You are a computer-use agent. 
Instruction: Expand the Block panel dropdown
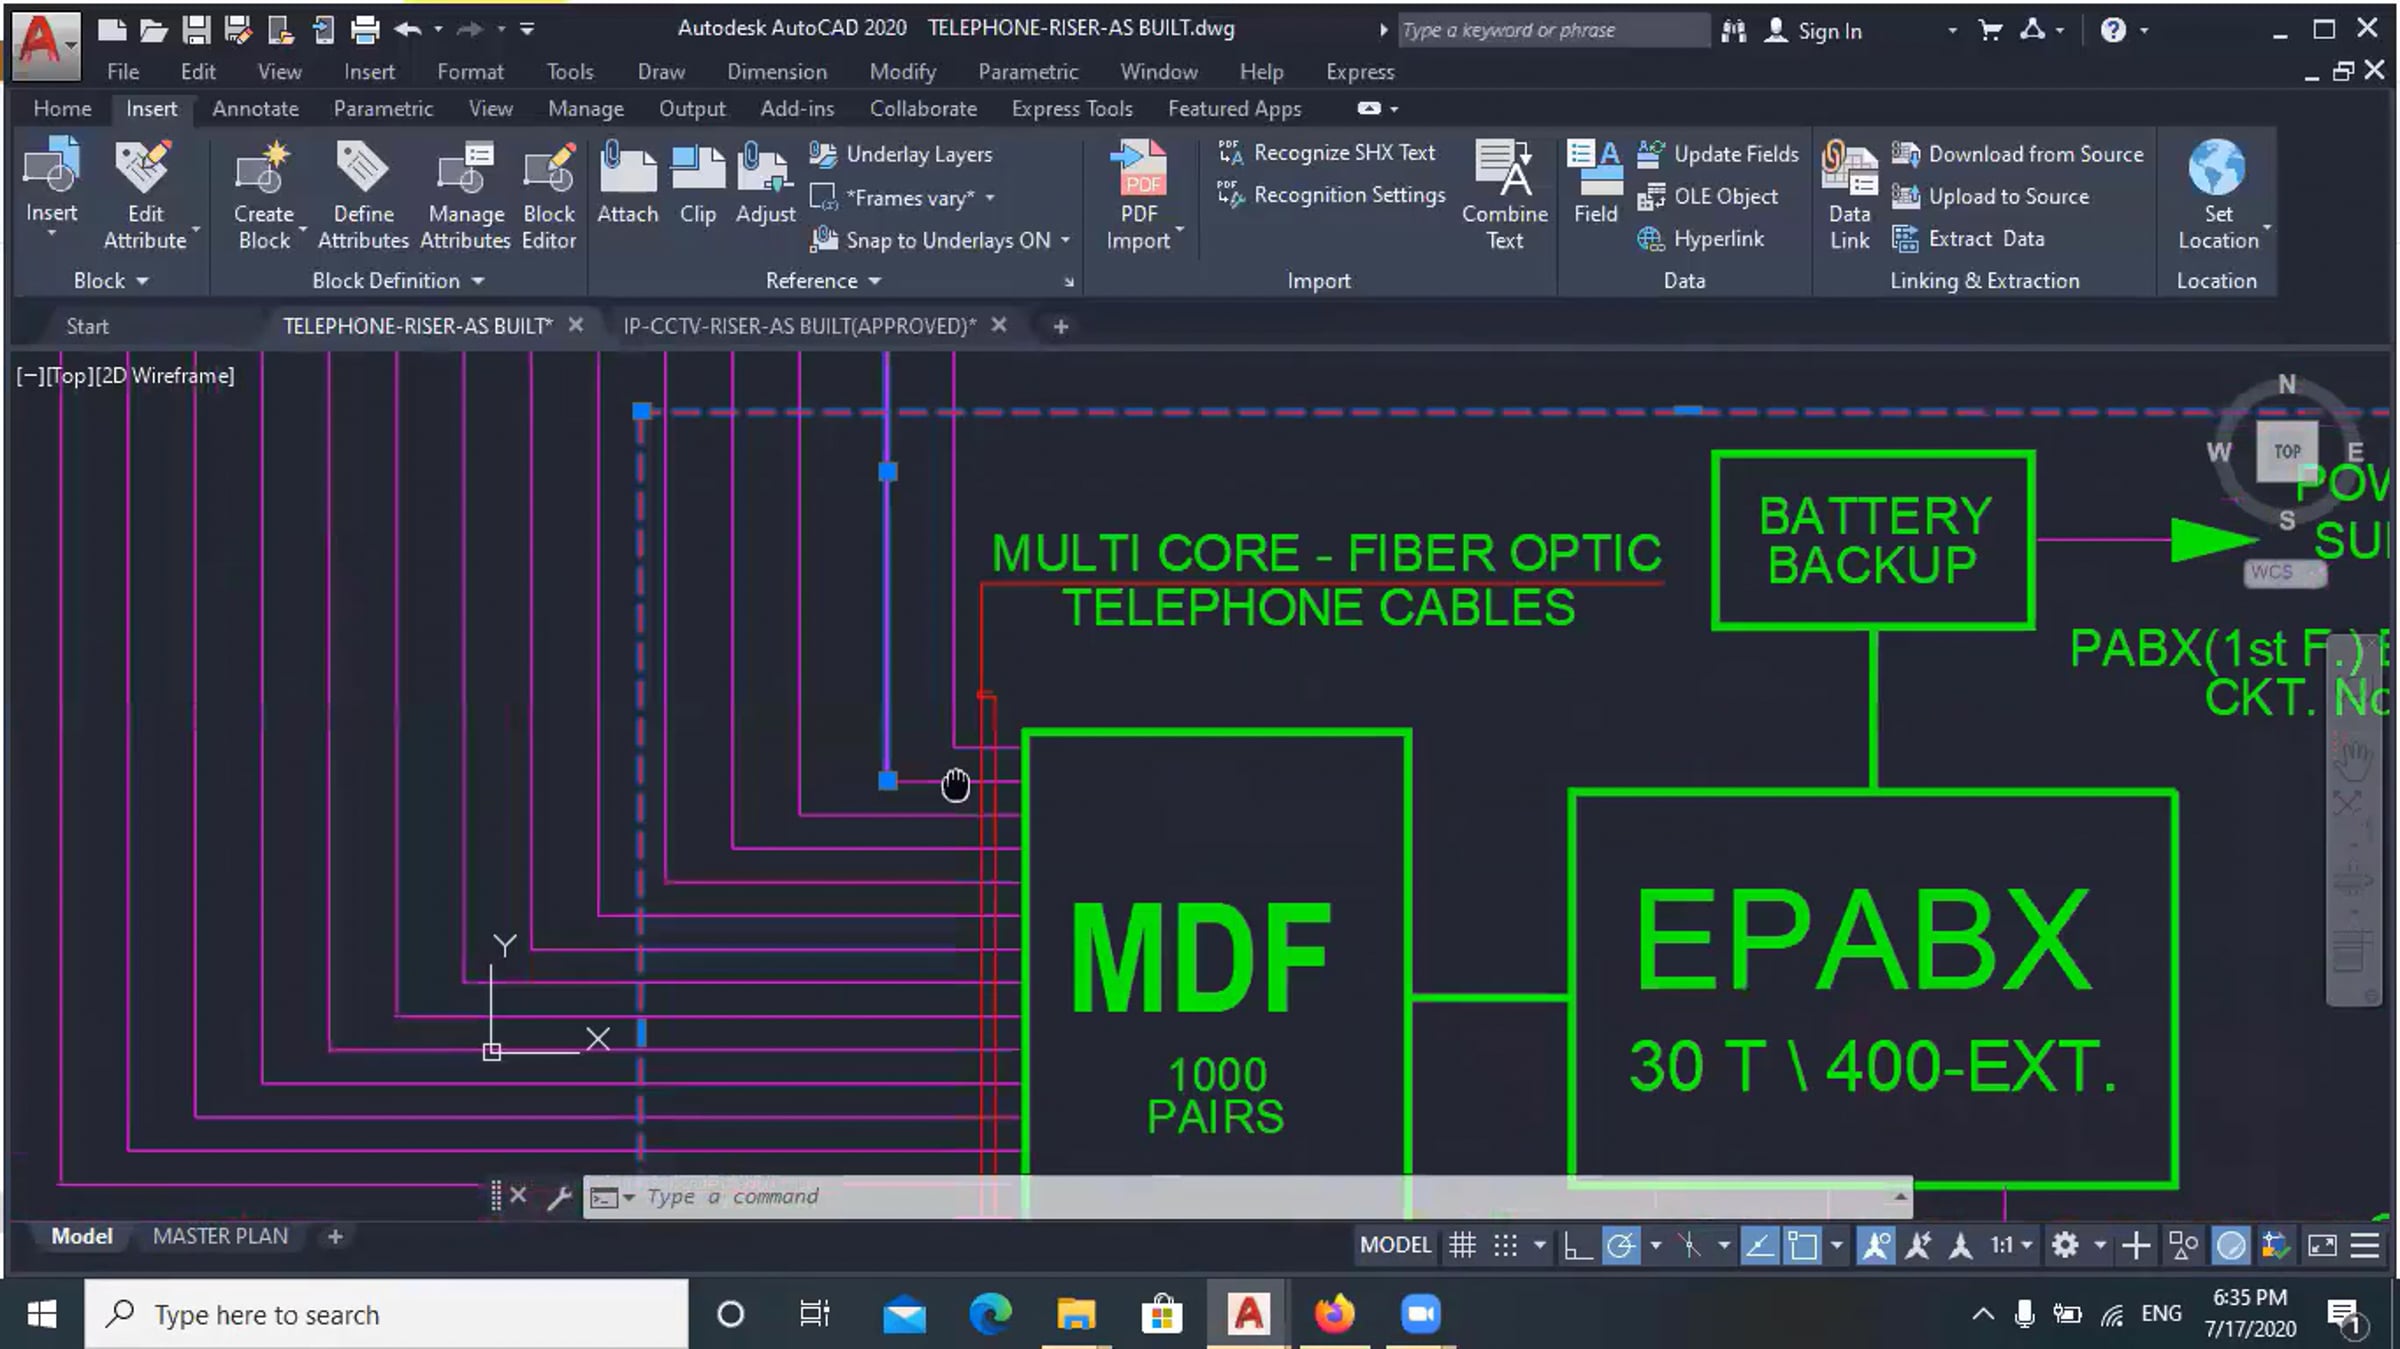coord(110,281)
